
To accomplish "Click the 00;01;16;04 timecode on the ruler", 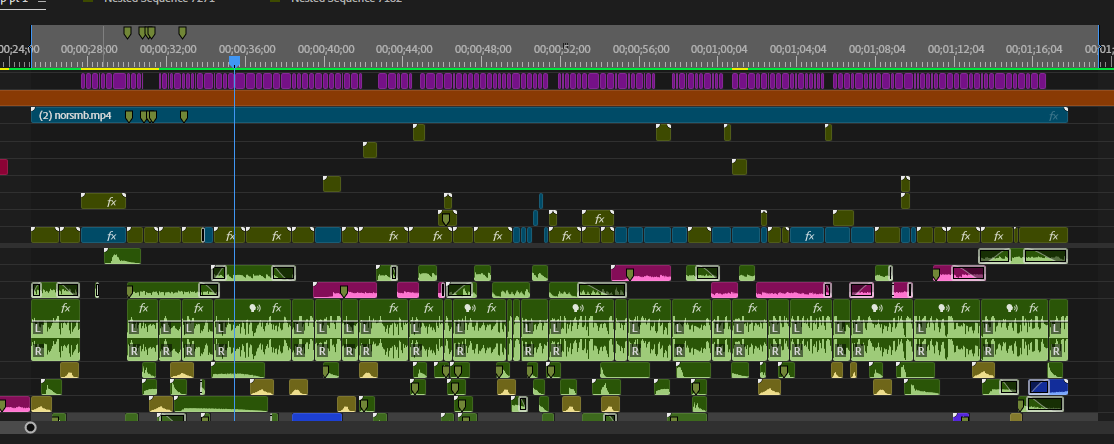I will (1034, 49).
